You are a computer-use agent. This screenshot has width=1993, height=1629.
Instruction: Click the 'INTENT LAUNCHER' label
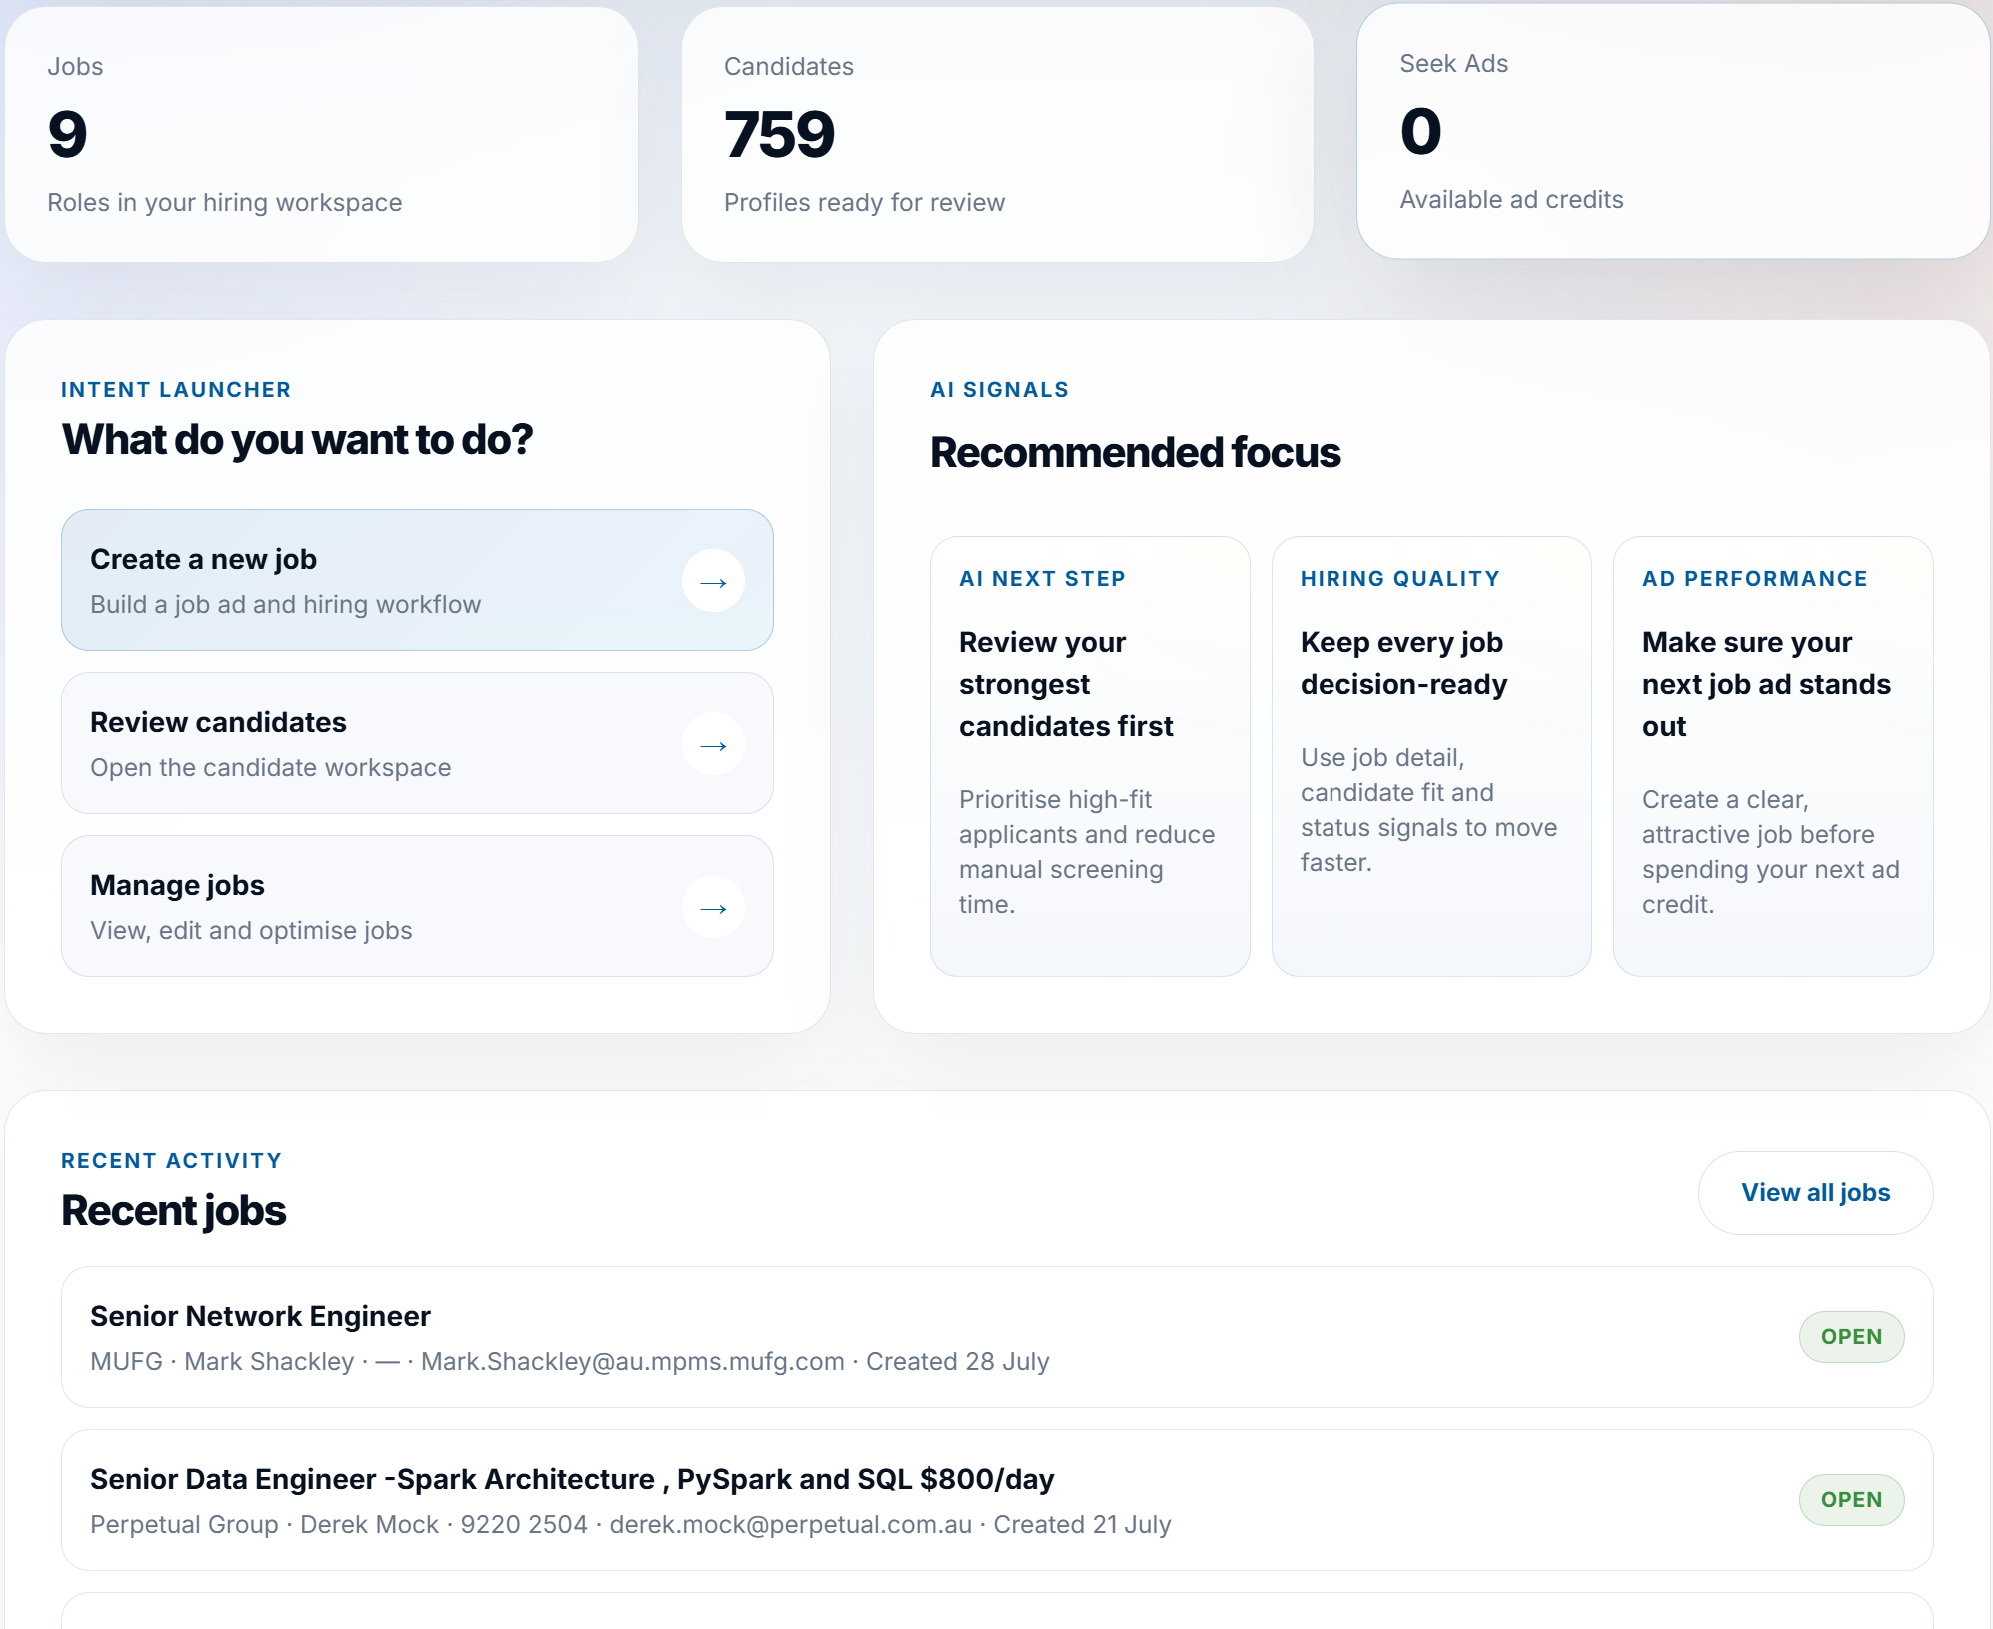point(176,390)
